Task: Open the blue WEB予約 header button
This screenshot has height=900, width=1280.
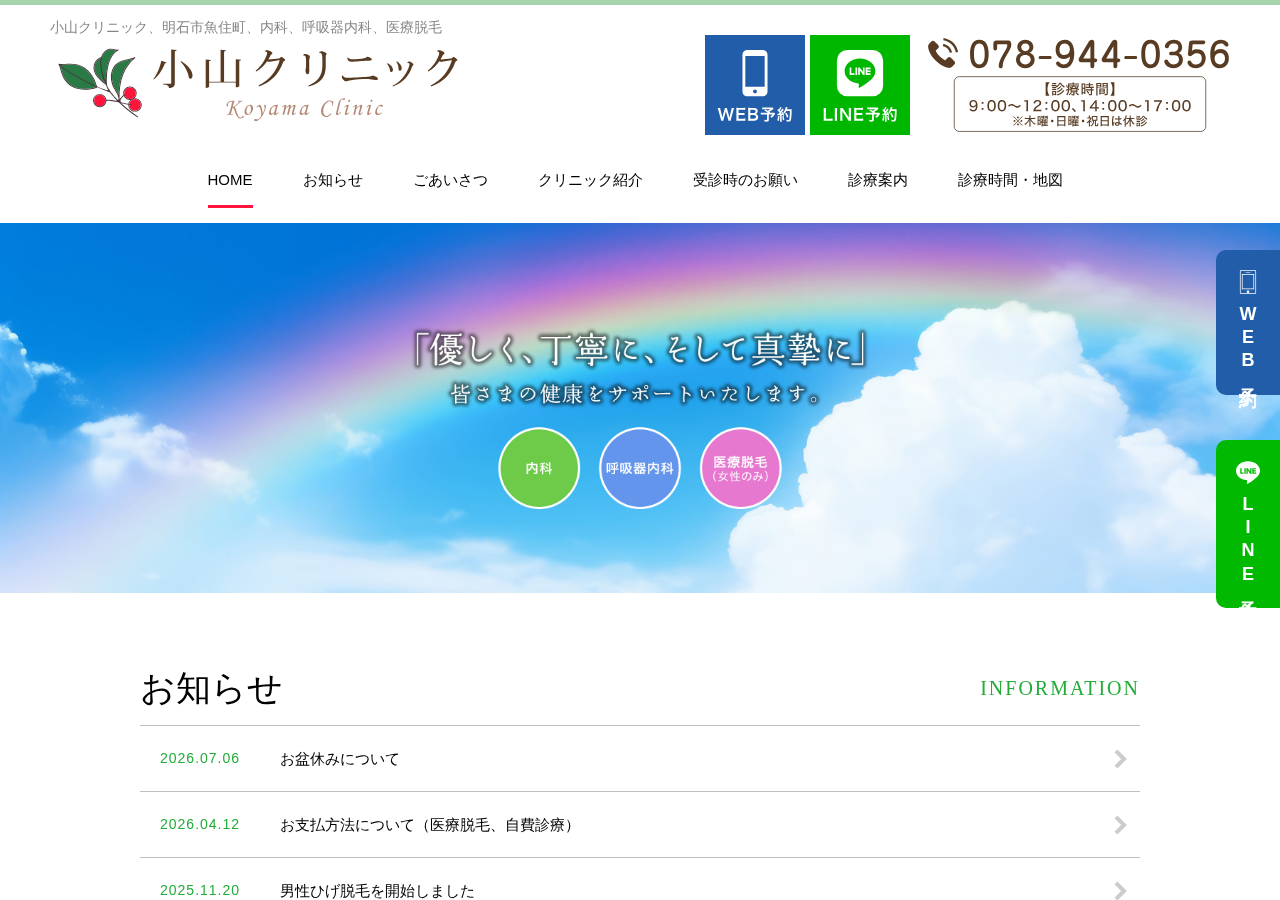Action: (755, 85)
